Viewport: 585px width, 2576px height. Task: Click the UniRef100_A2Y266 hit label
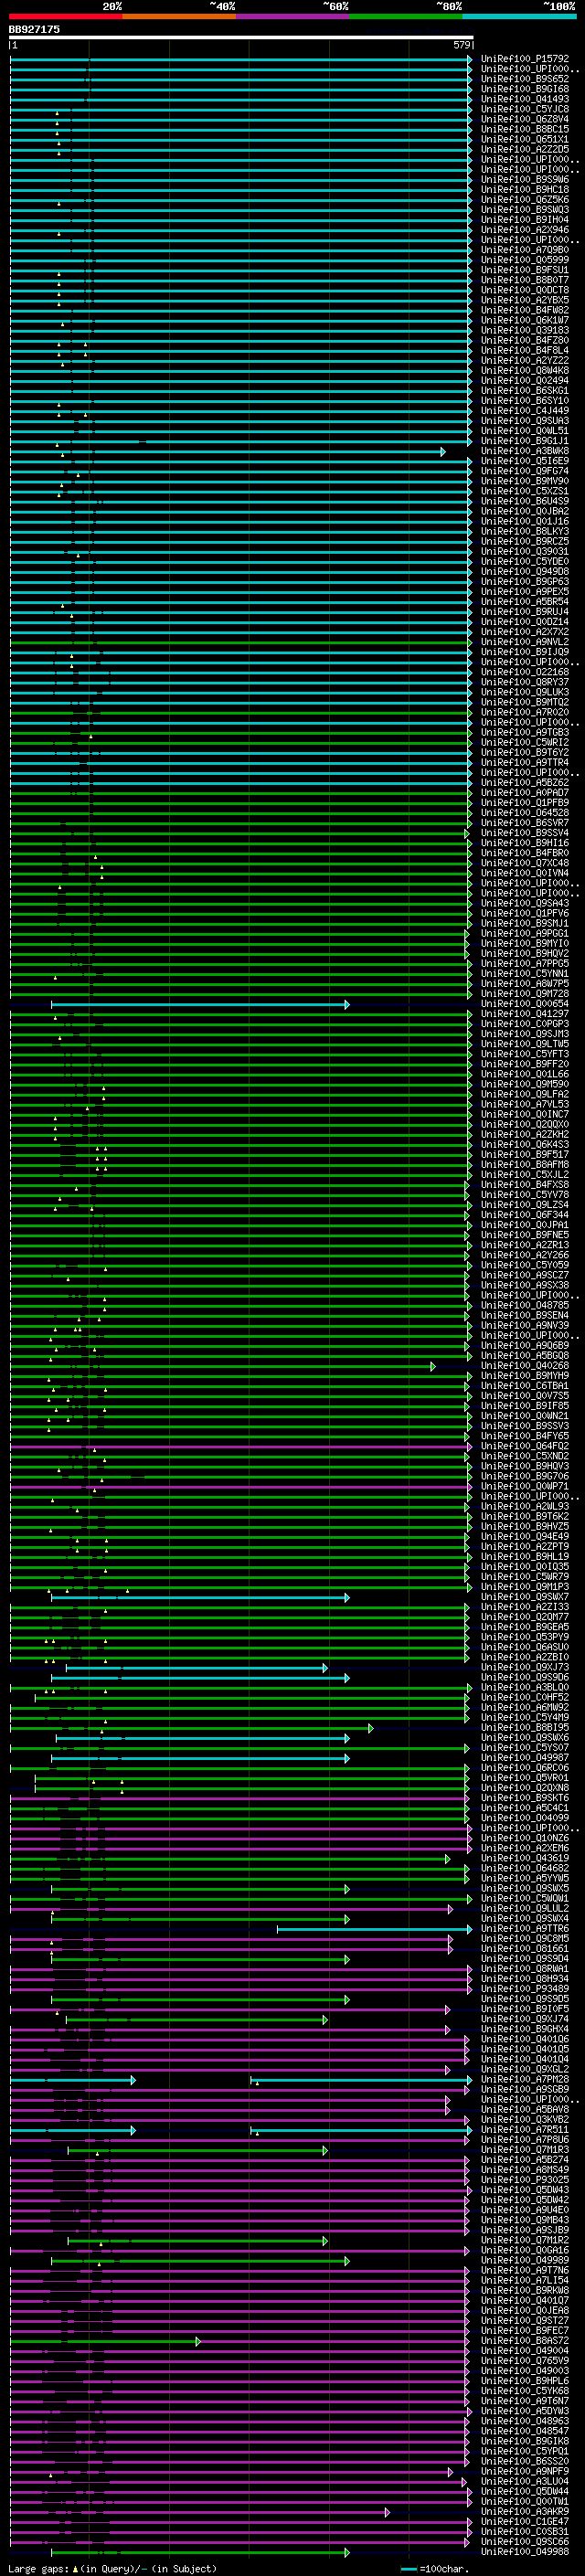pos(525,1256)
